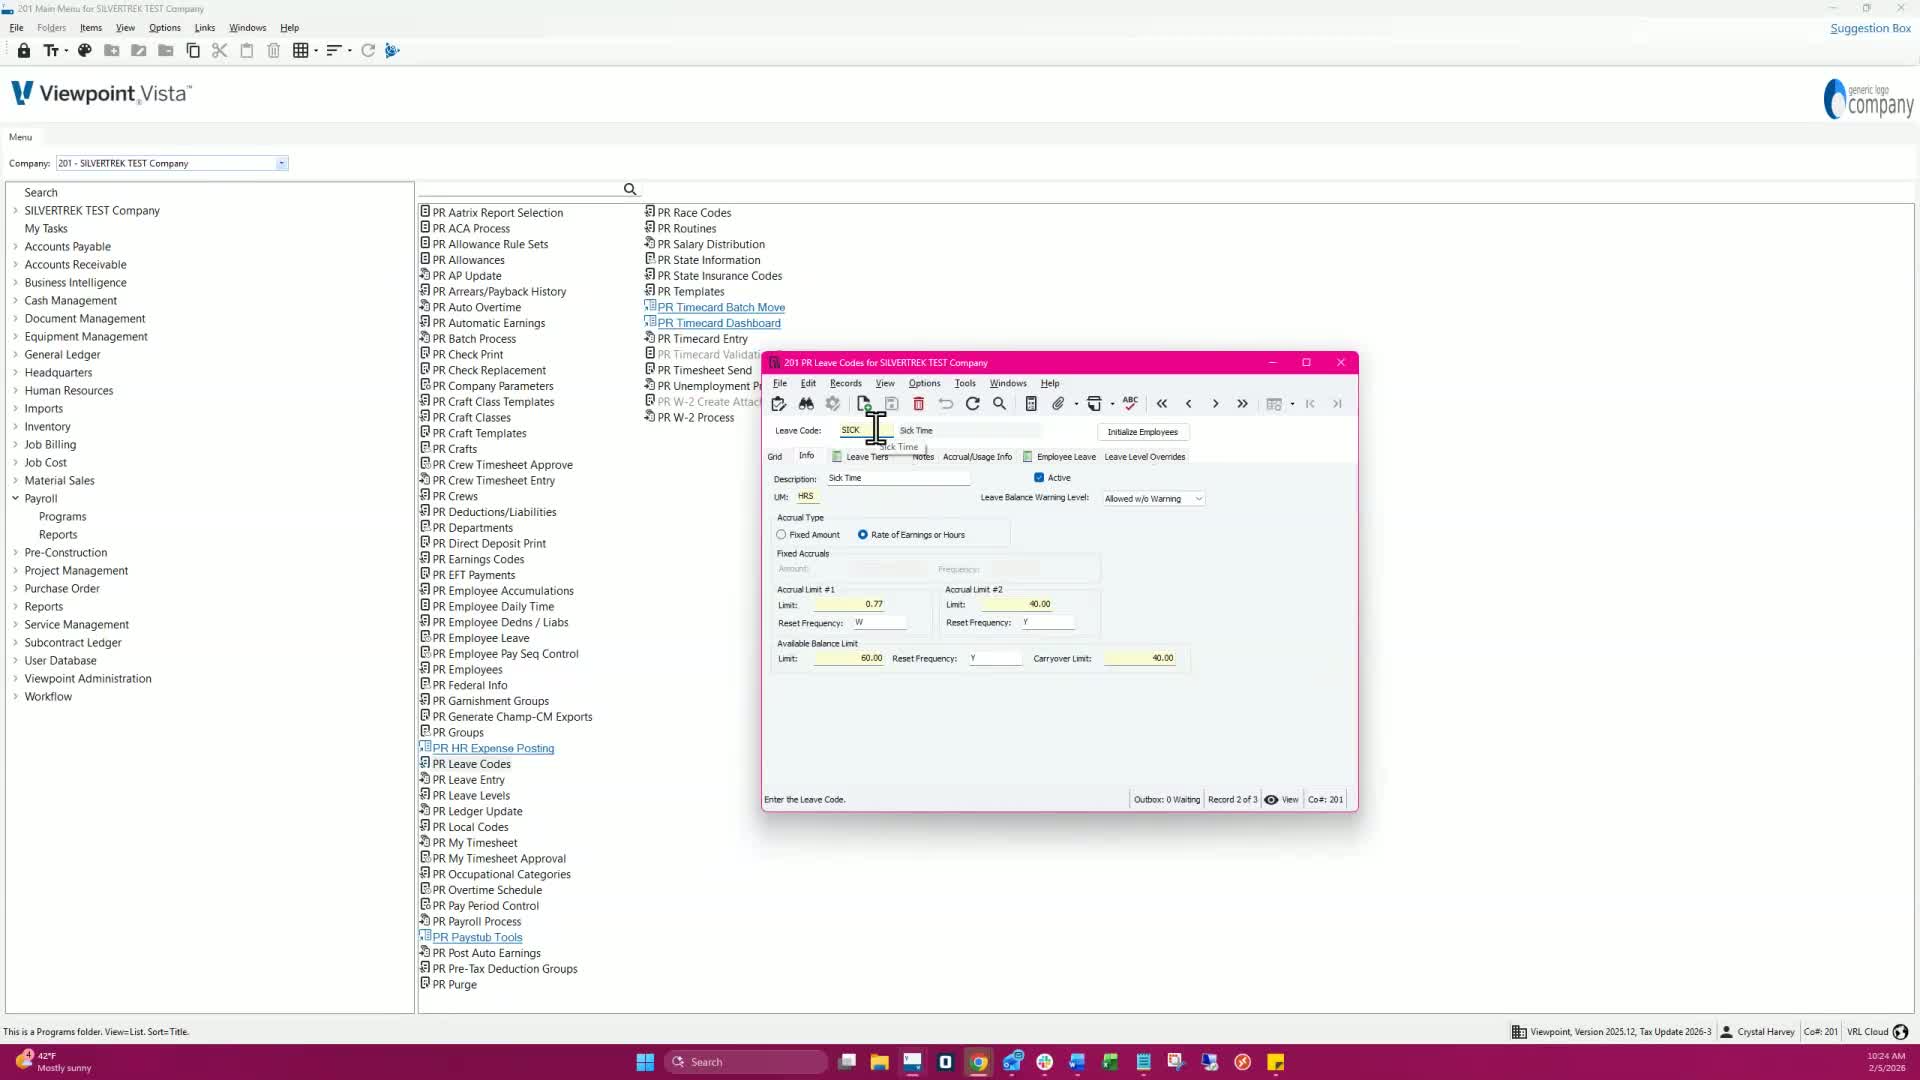The image size is (1920, 1080).
Task: Uncheck the Active checkbox
Action: click(1039, 478)
